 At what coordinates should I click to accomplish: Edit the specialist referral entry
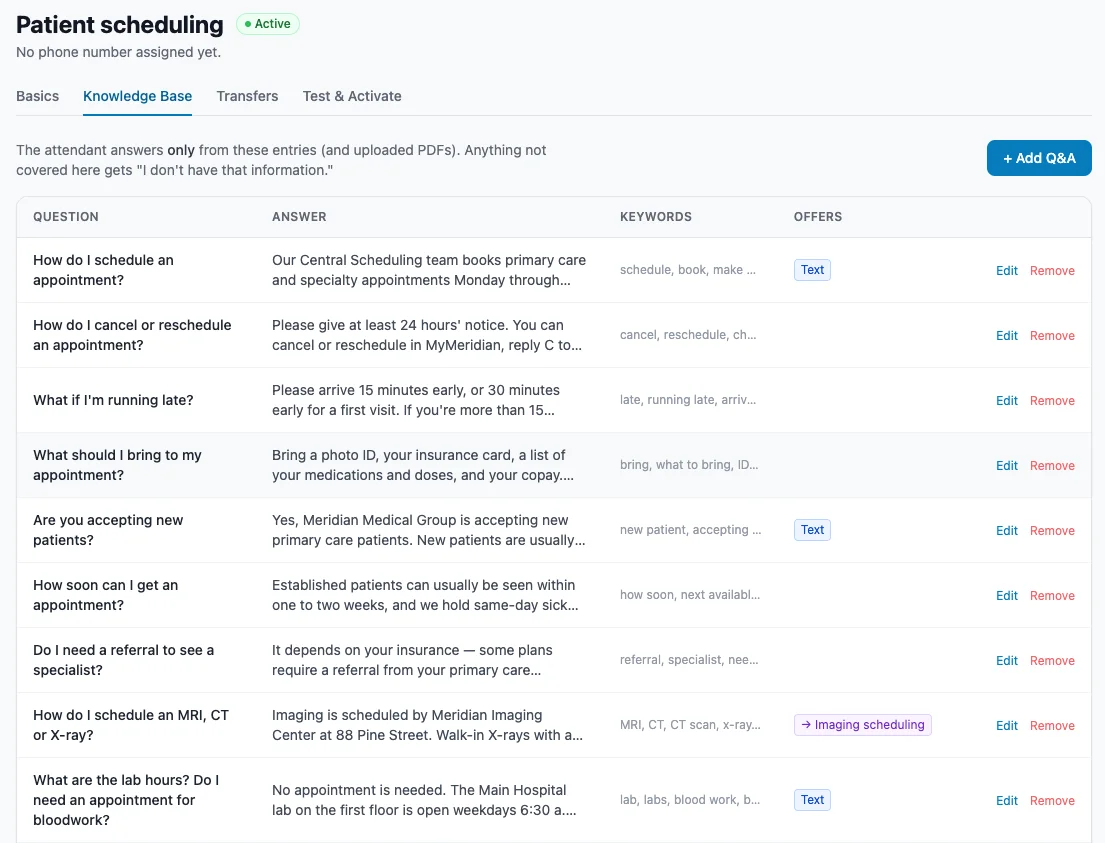coord(1006,660)
